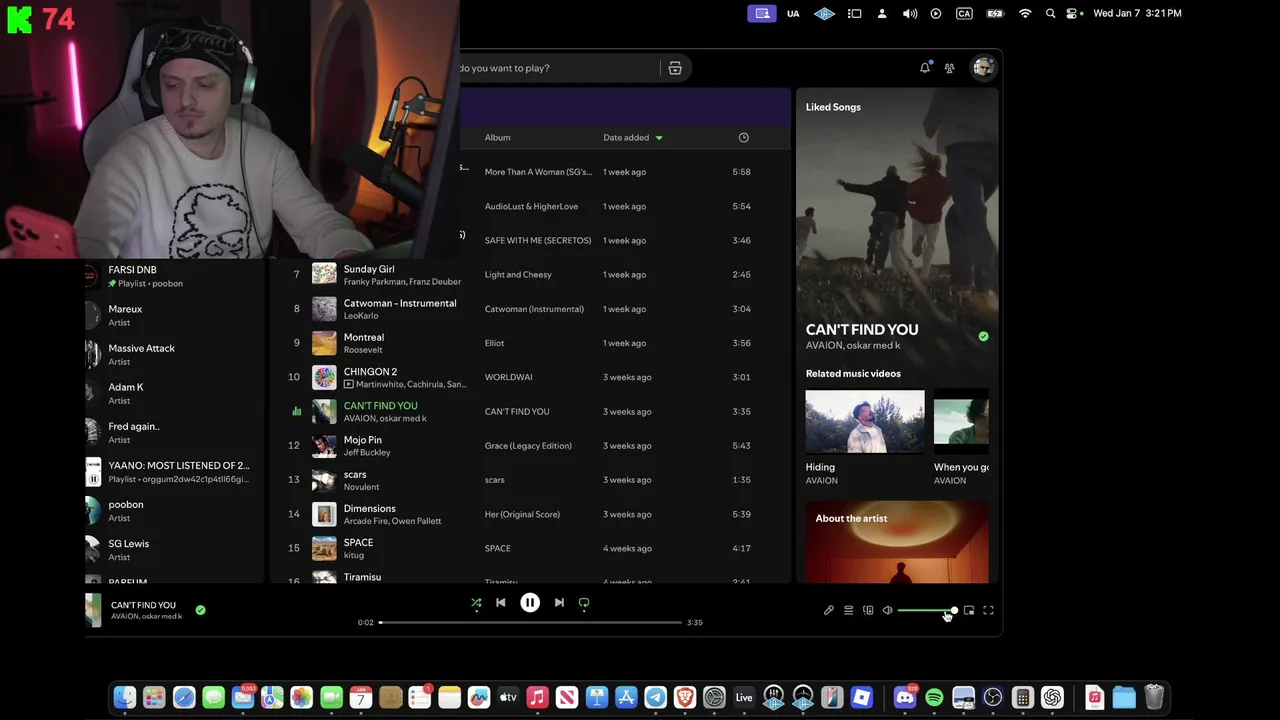Open Spotify in the Dock
1280x720 pixels.
pyautogui.click(x=934, y=697)
